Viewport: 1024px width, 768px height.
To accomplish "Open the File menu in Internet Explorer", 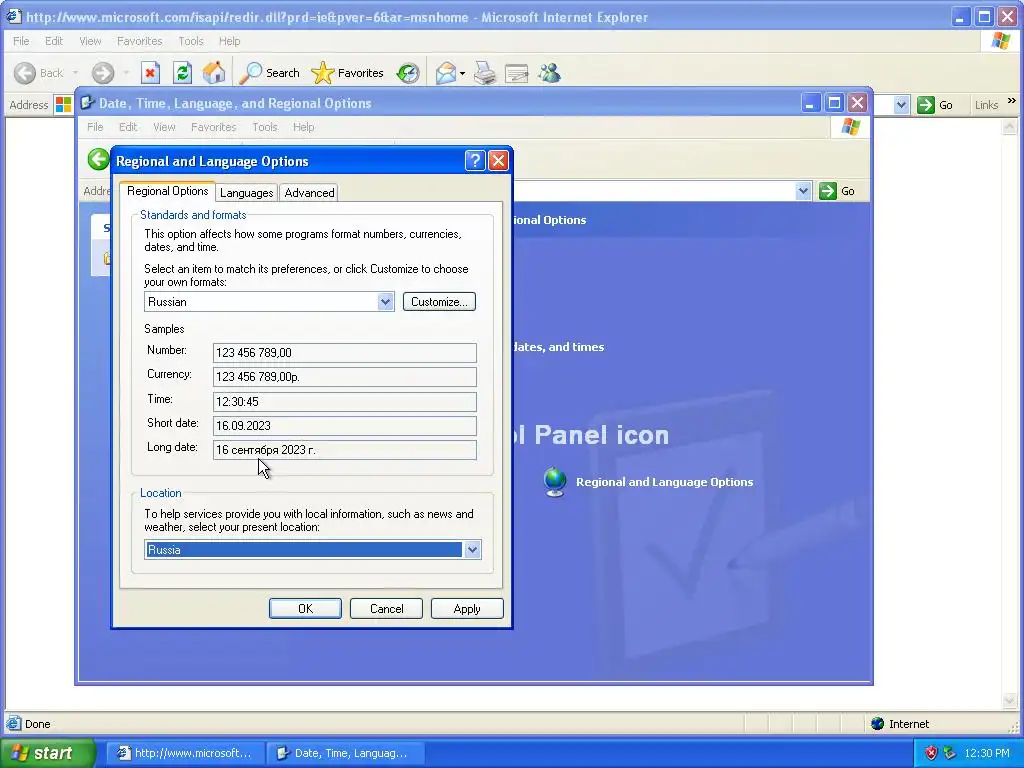I will tap(21, 40).
